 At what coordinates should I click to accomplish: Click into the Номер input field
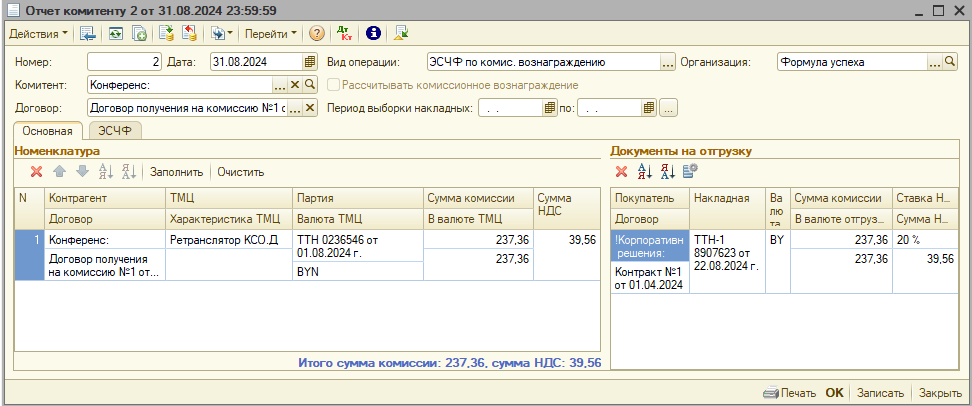pos(123,62)
